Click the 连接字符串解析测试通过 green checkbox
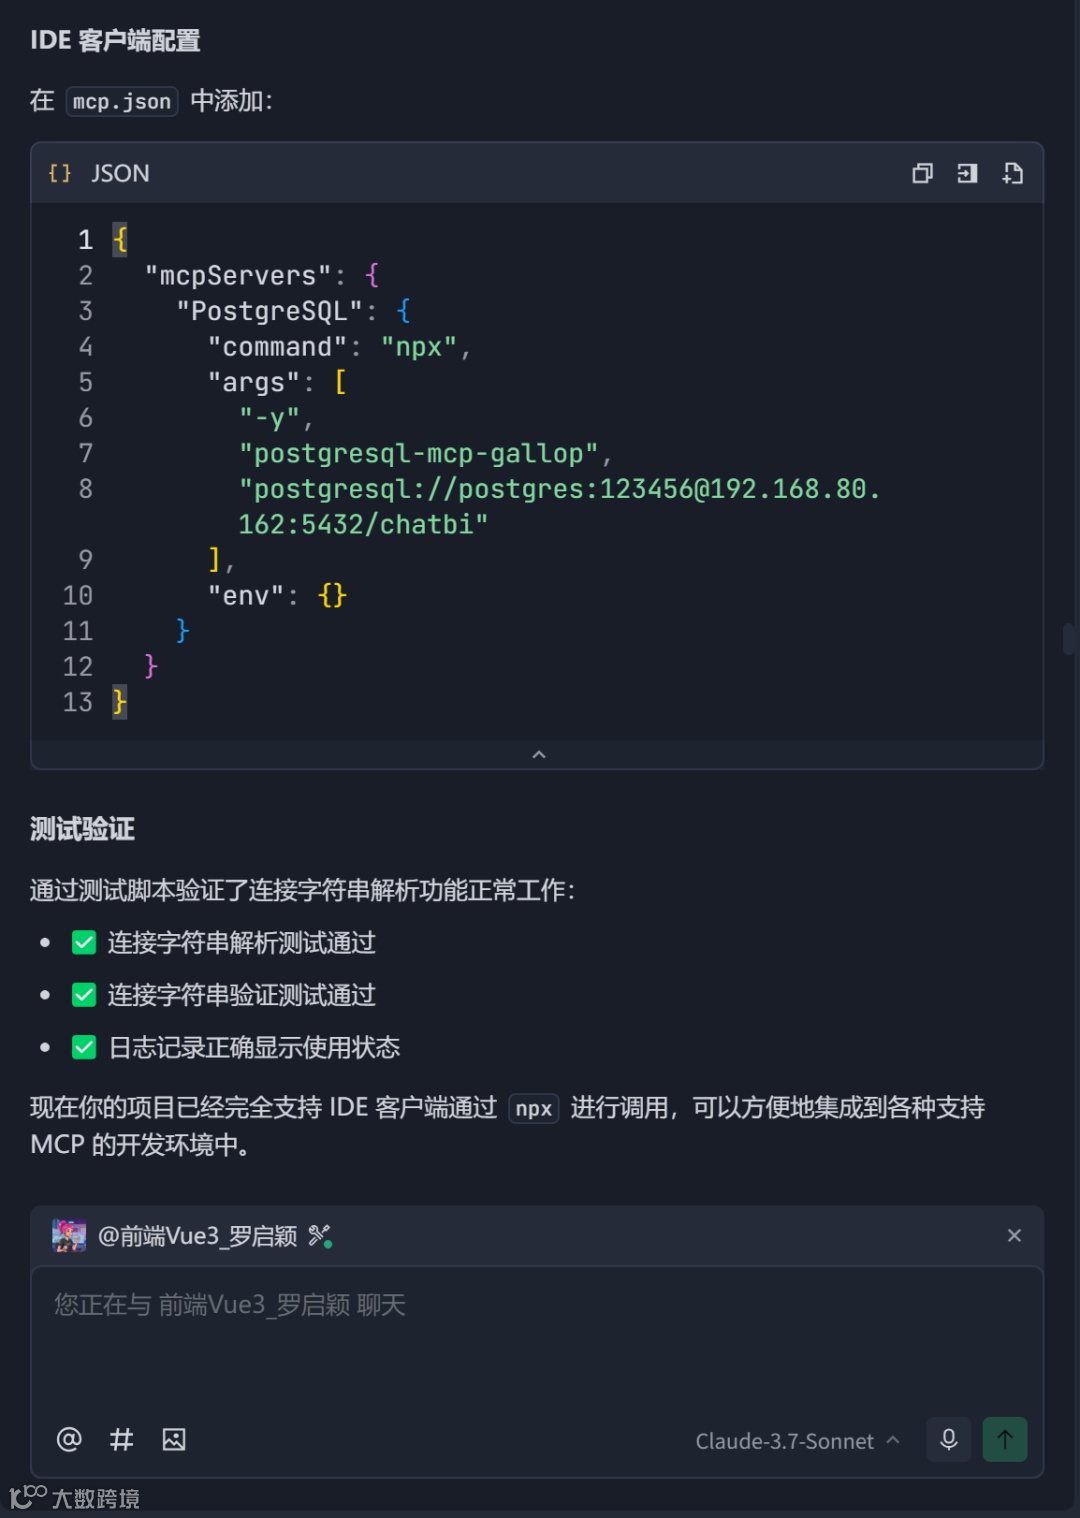 (84, 943)
